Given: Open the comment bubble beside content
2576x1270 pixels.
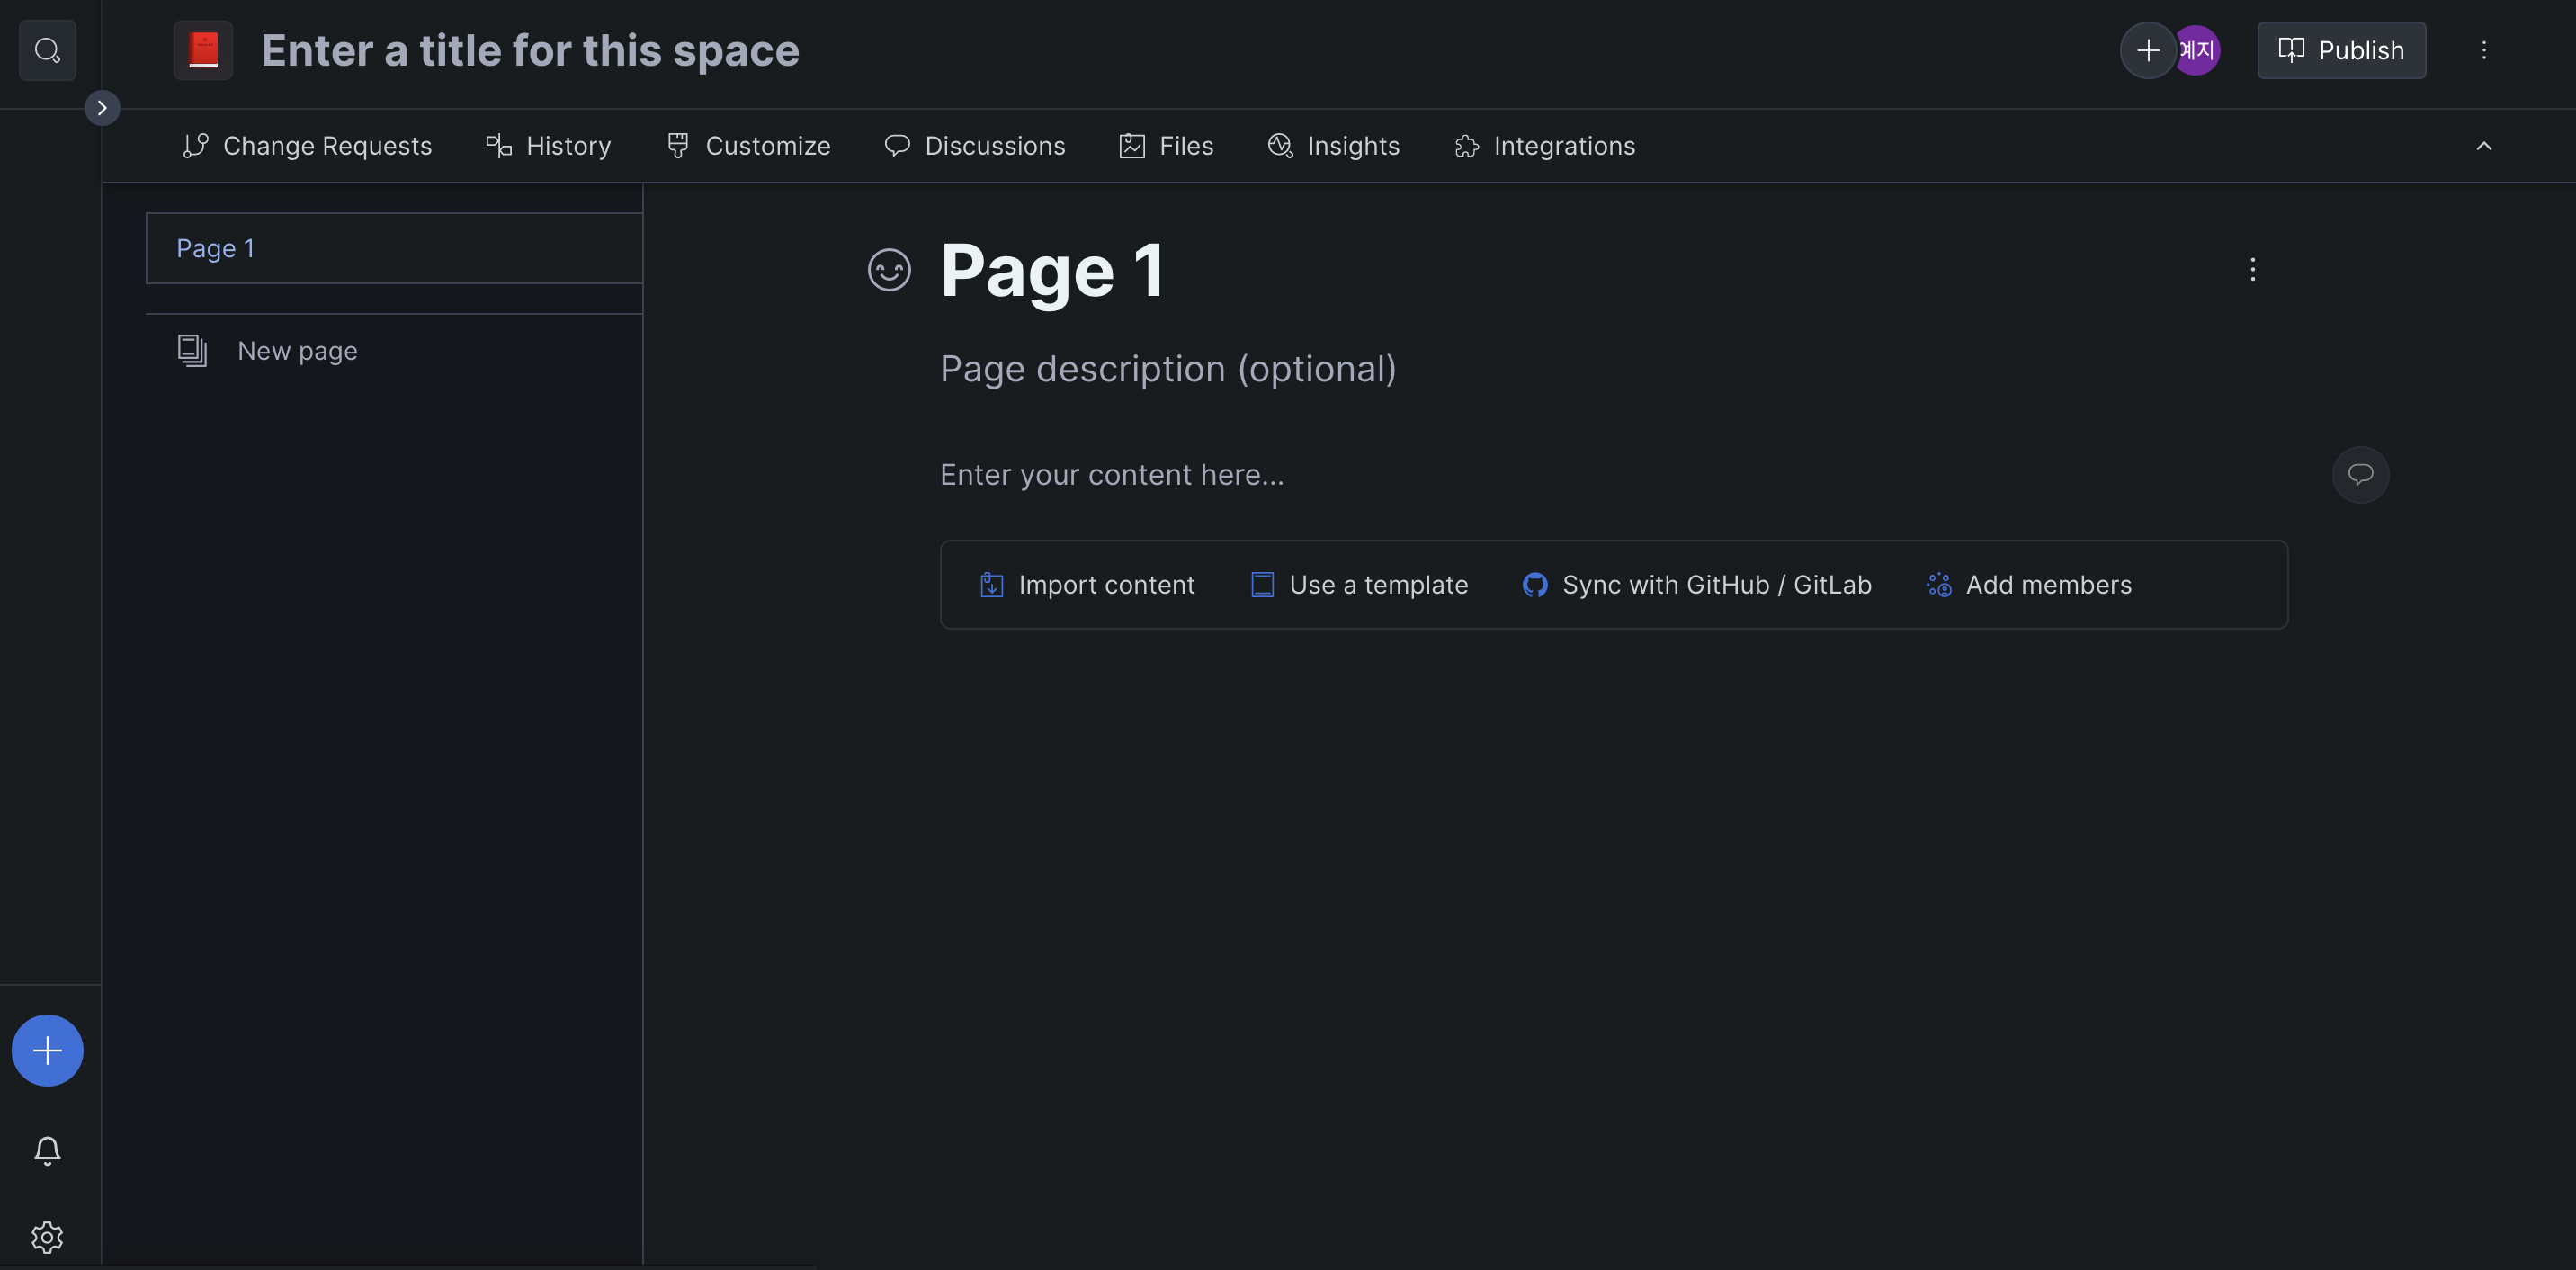Looking at the screenshot, I should coord(2360,474).
